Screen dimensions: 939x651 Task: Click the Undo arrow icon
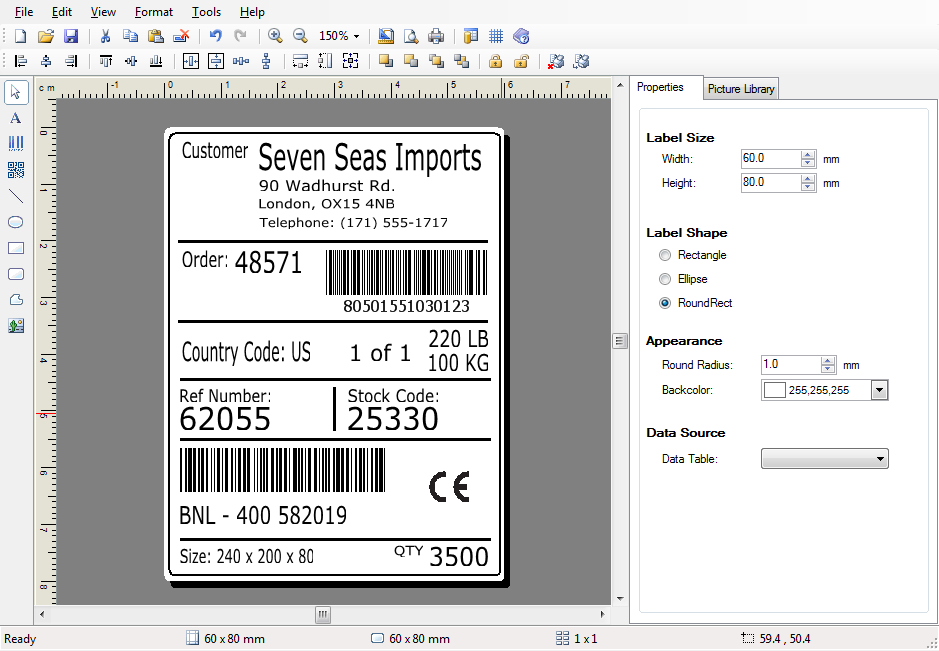[x=215, y=36]
